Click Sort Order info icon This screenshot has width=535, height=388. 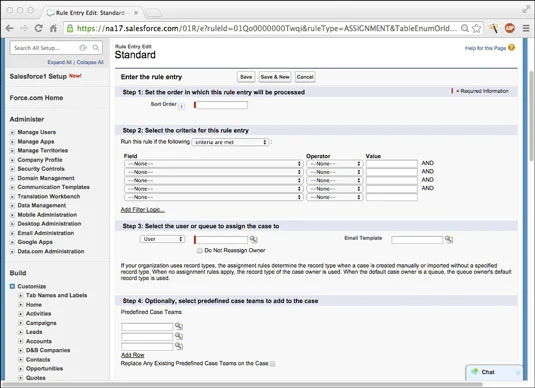point(181,106)
